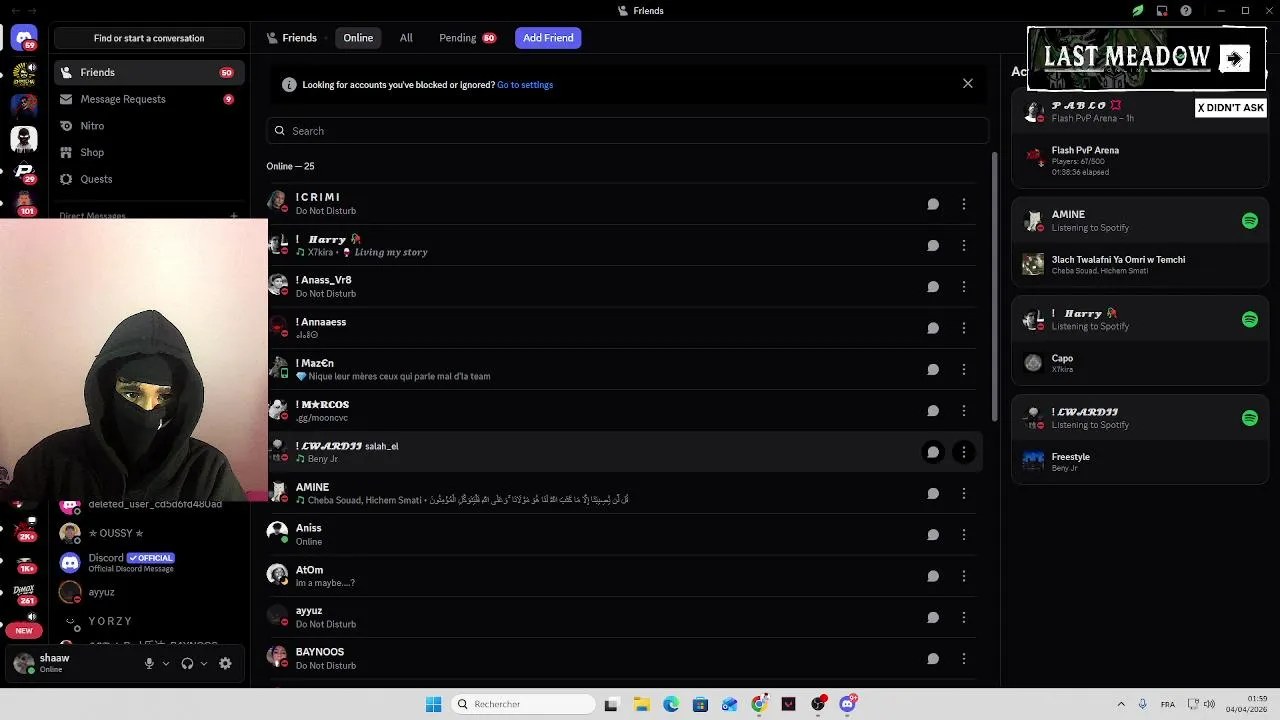Open Pending friend requests tab
The width and height of the screenshot is (1280, 720).
(x=467, y=38)
